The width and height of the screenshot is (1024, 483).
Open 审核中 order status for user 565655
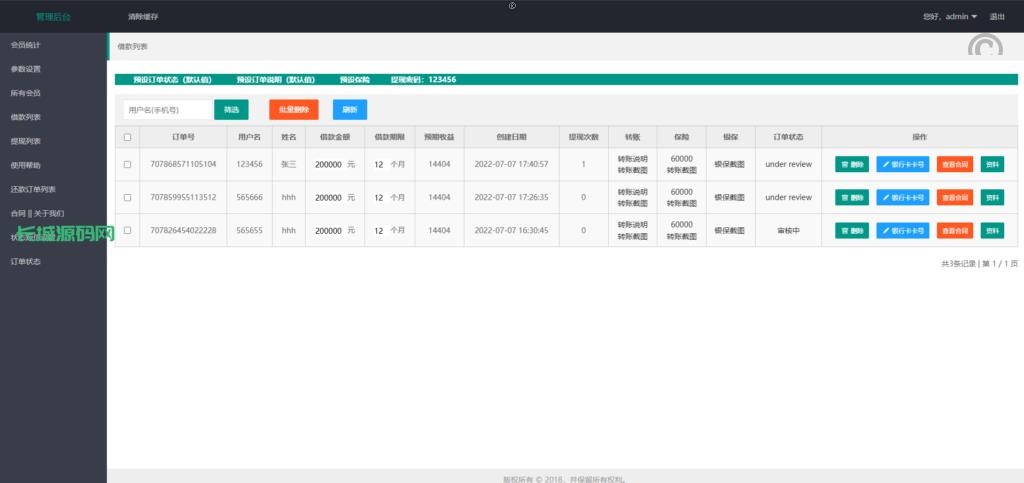pyautogui.click(x=788, y=230)
